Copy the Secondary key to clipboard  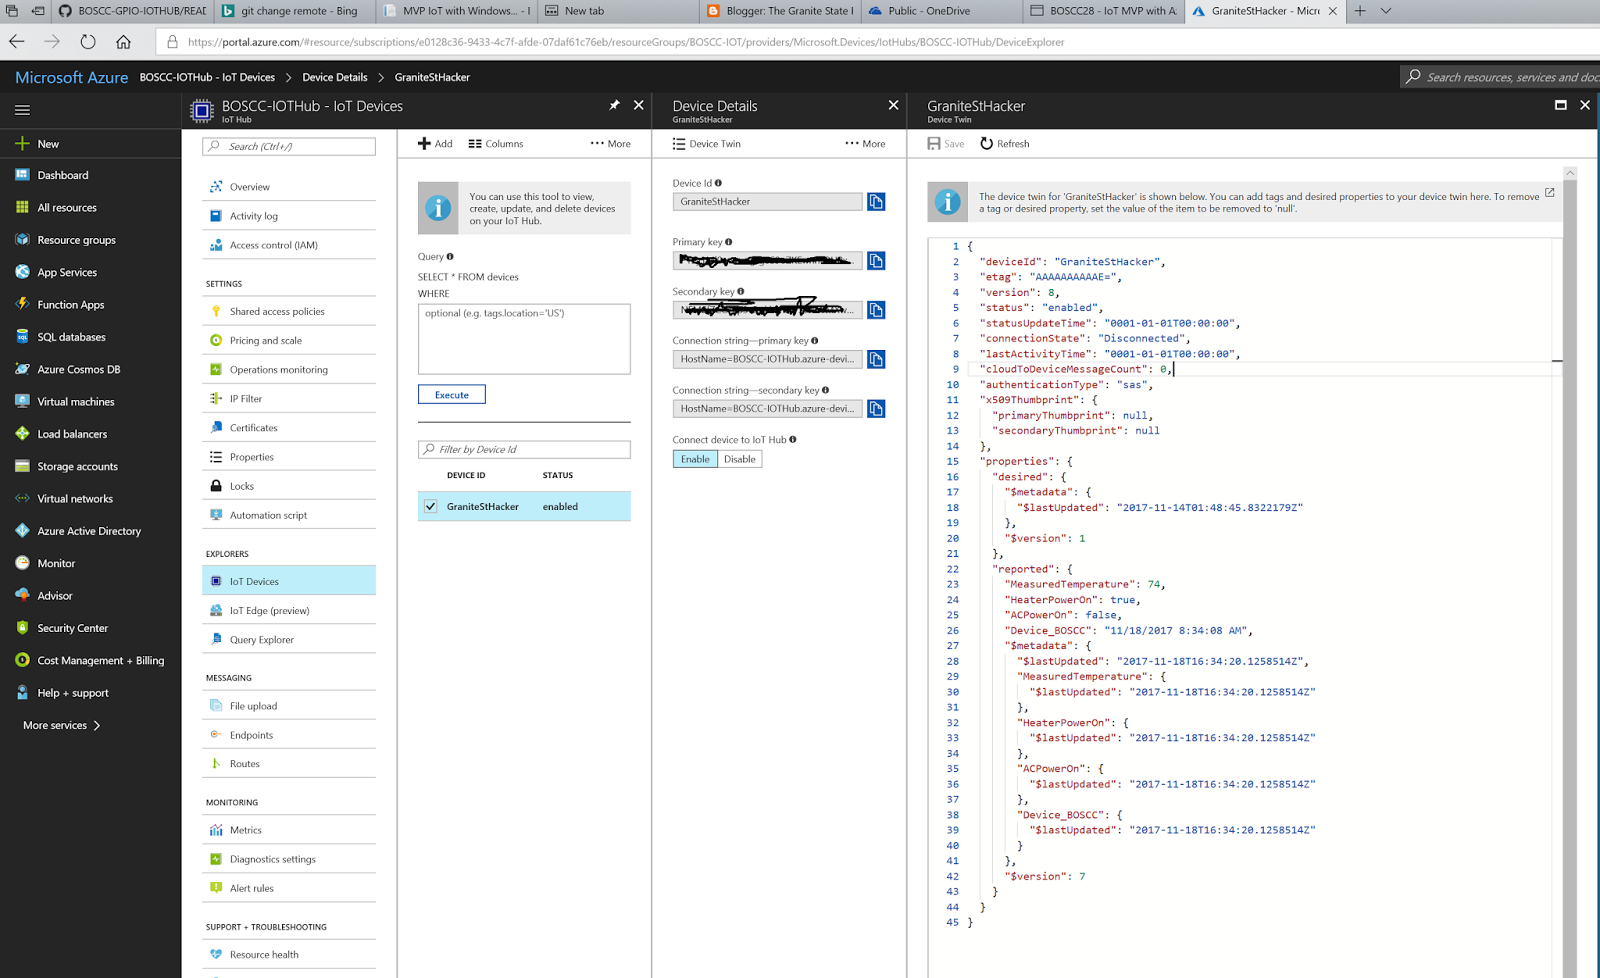click(876, 310)
